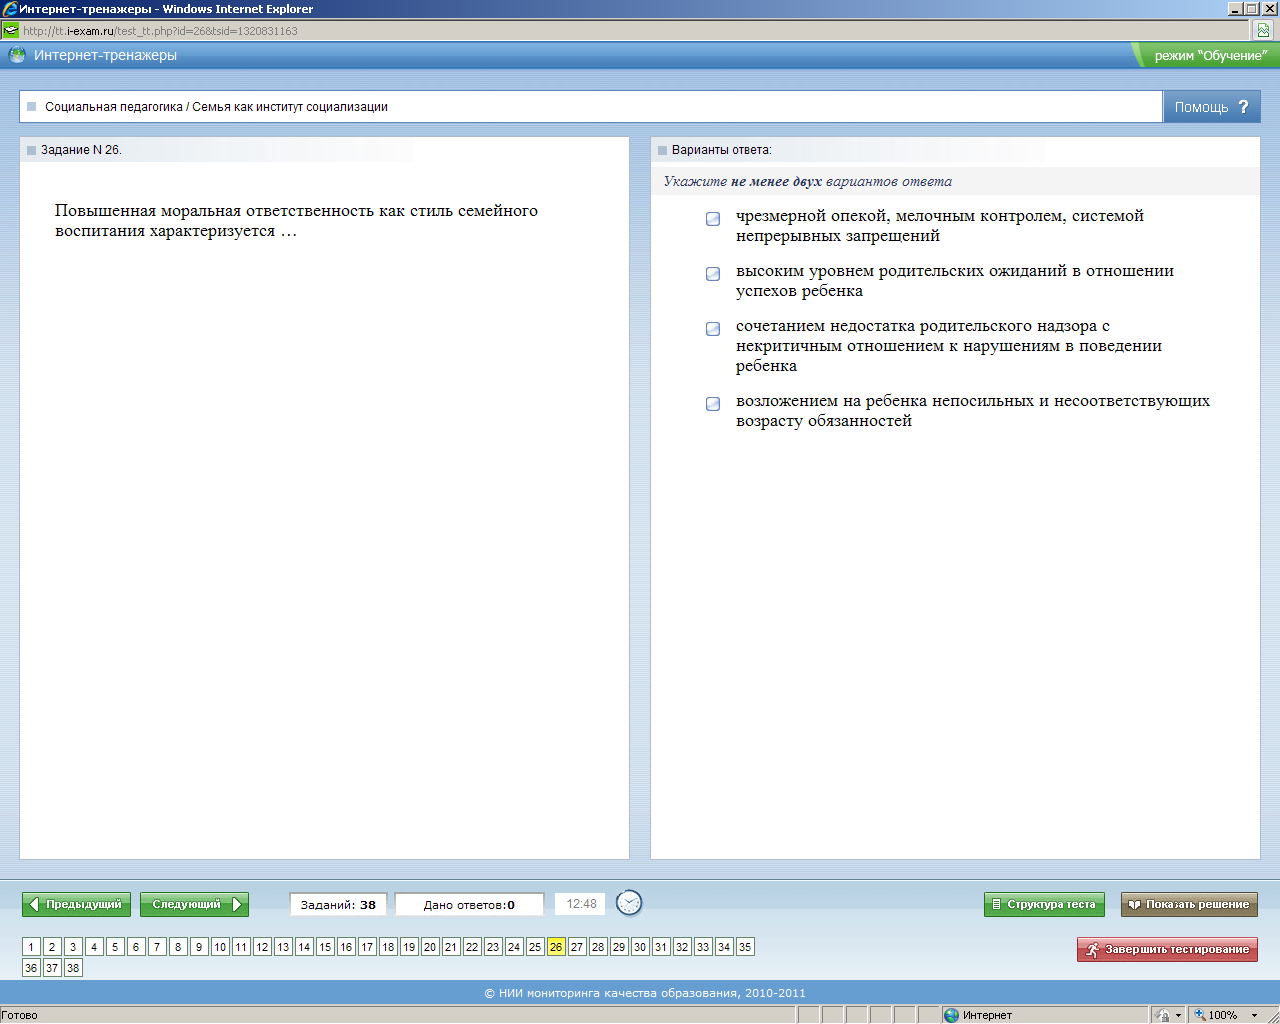Click Завершить тестирование button
Screen dimensions: 1280x1024
[1167, 949]
